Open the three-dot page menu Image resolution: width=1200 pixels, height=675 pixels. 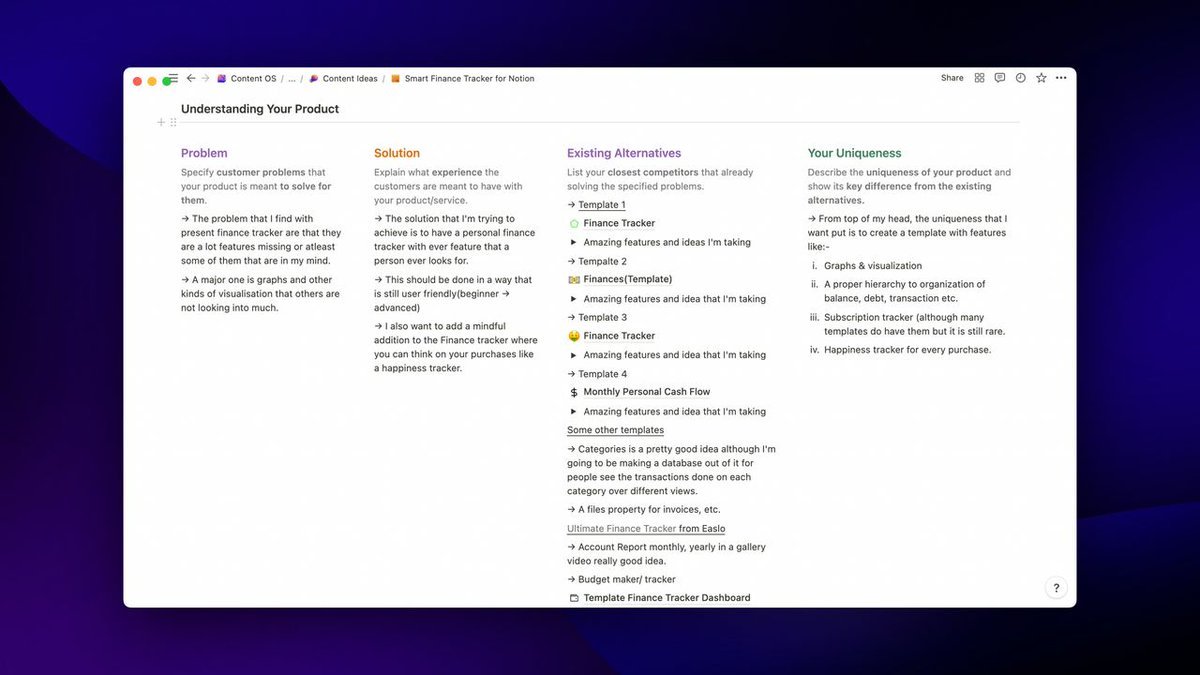(x=1061, y=78)
